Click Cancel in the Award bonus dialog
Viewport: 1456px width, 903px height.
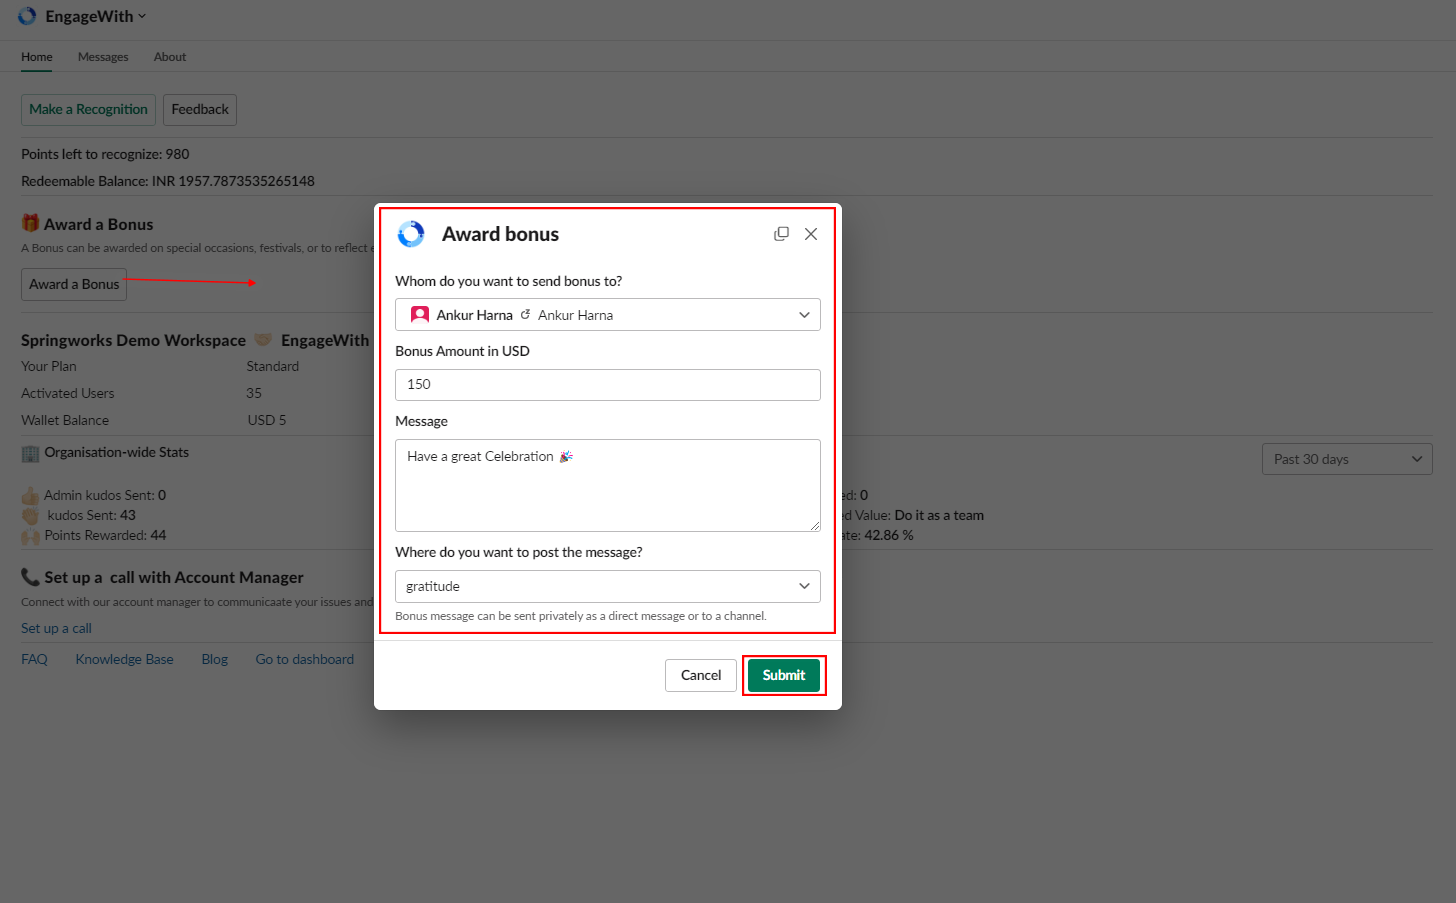[701, 675]
